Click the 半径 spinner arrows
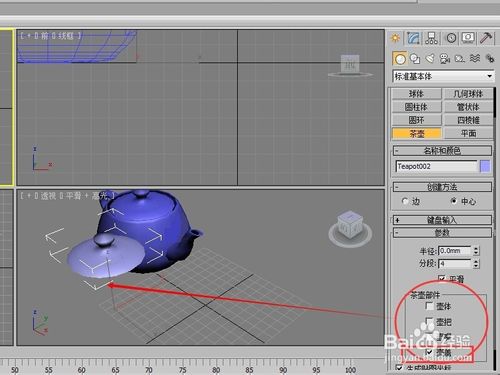 coord(476,251)
